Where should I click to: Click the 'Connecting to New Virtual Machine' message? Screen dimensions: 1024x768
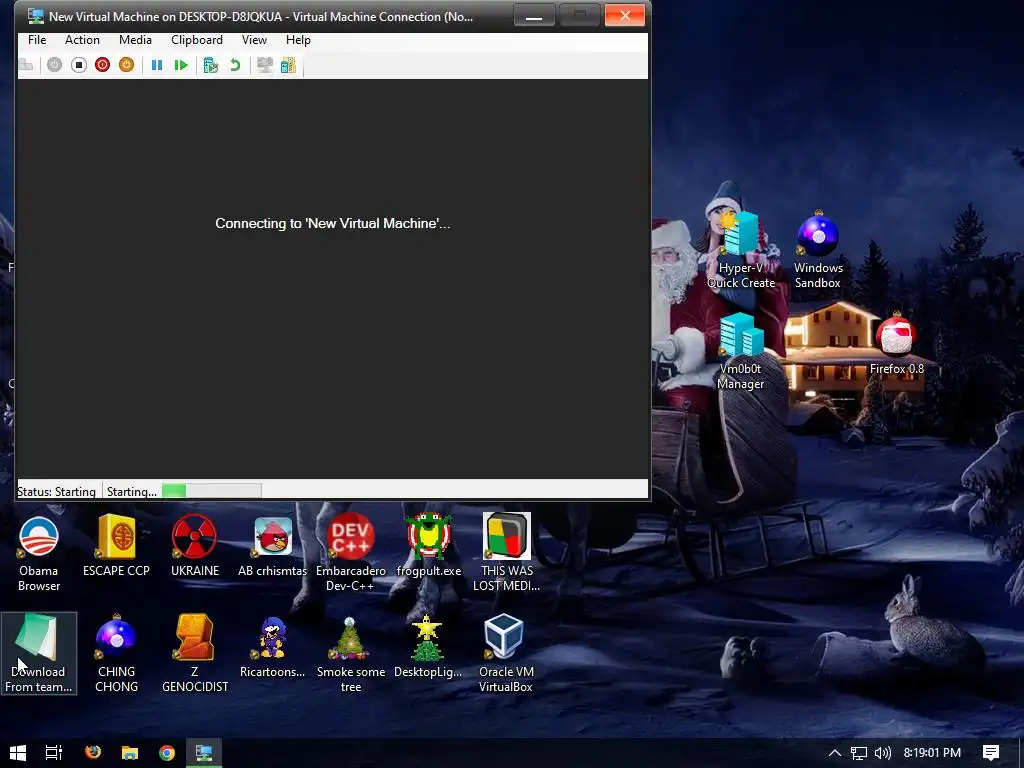coord(332,223)
